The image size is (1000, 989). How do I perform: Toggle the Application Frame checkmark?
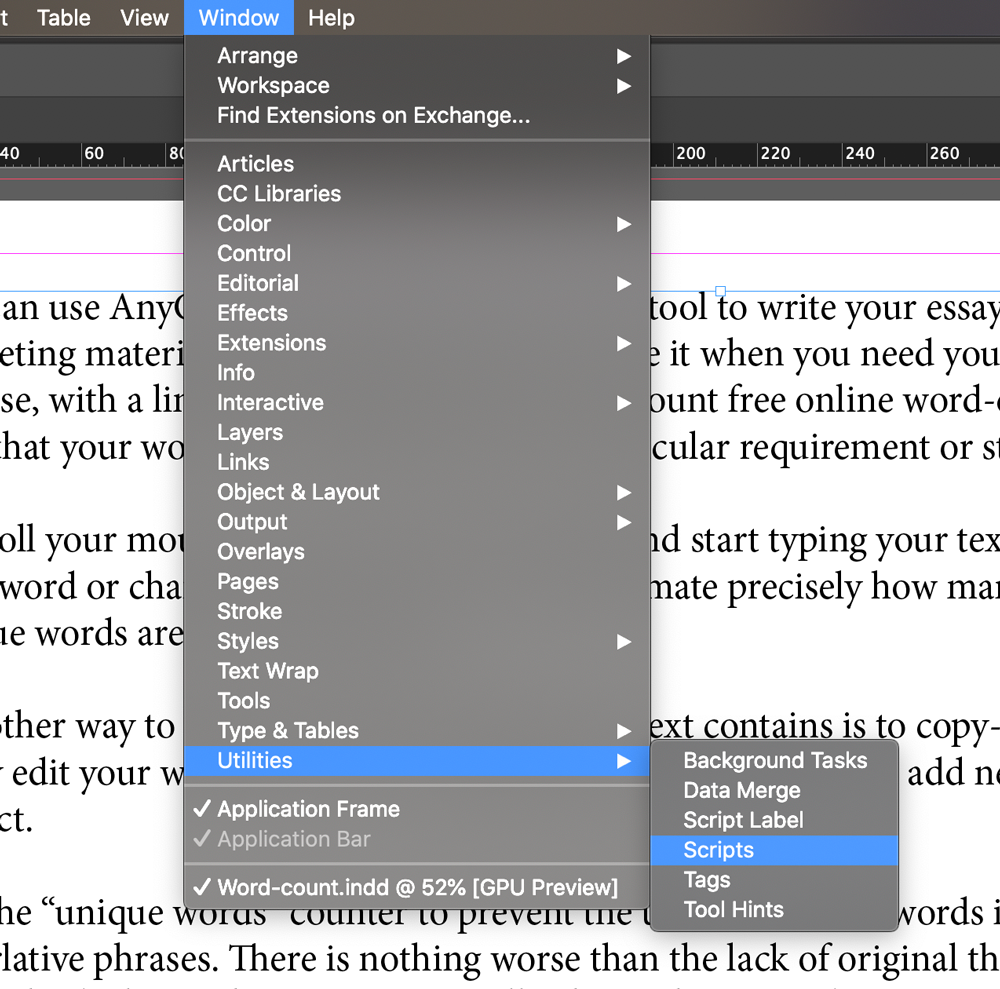pyautogui.click(x=308, y=809)
